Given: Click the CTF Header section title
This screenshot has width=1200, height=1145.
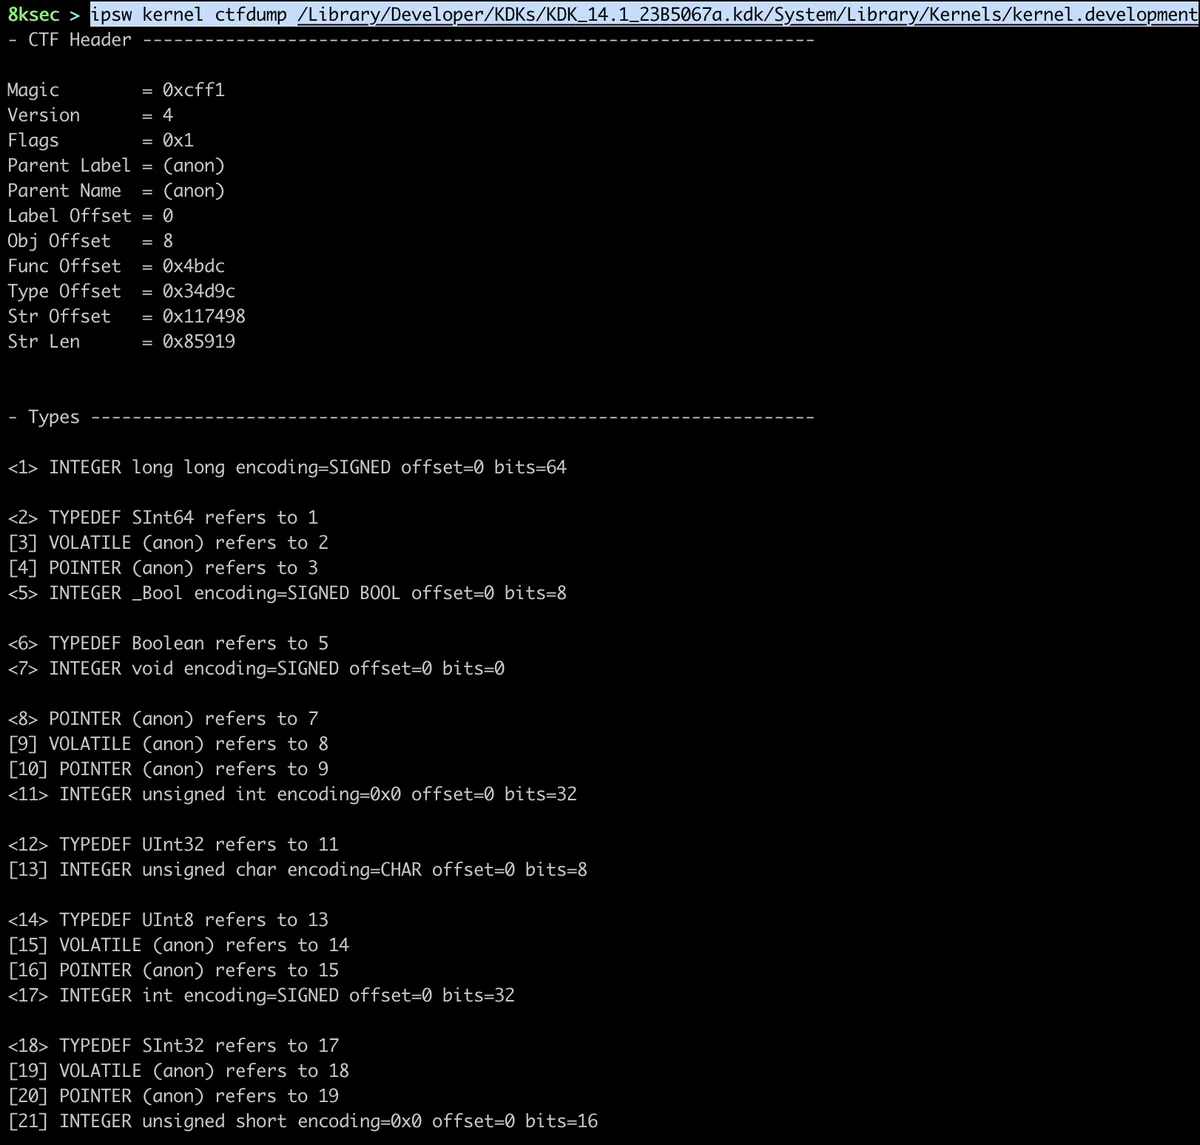Looking at the screenshot, I should [x=80, y=40].
